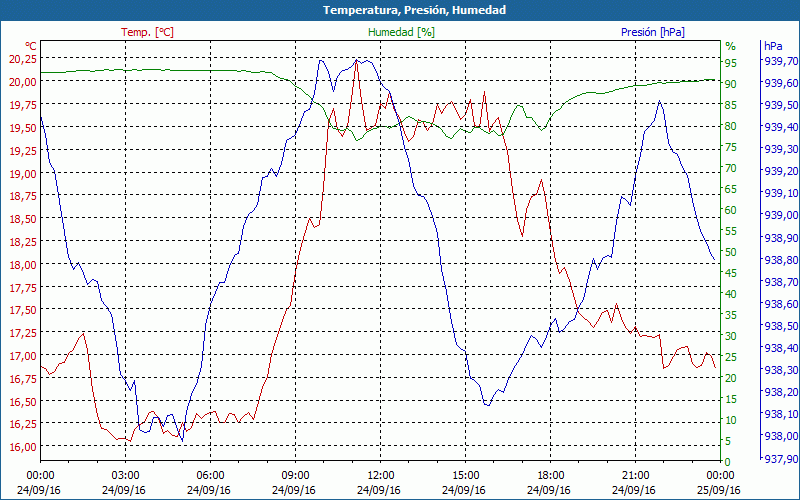Click the '18,25' temperature axis value
The width and height of the screenshot is (800, 500).
pyautogui.click(x=23, y=241)
